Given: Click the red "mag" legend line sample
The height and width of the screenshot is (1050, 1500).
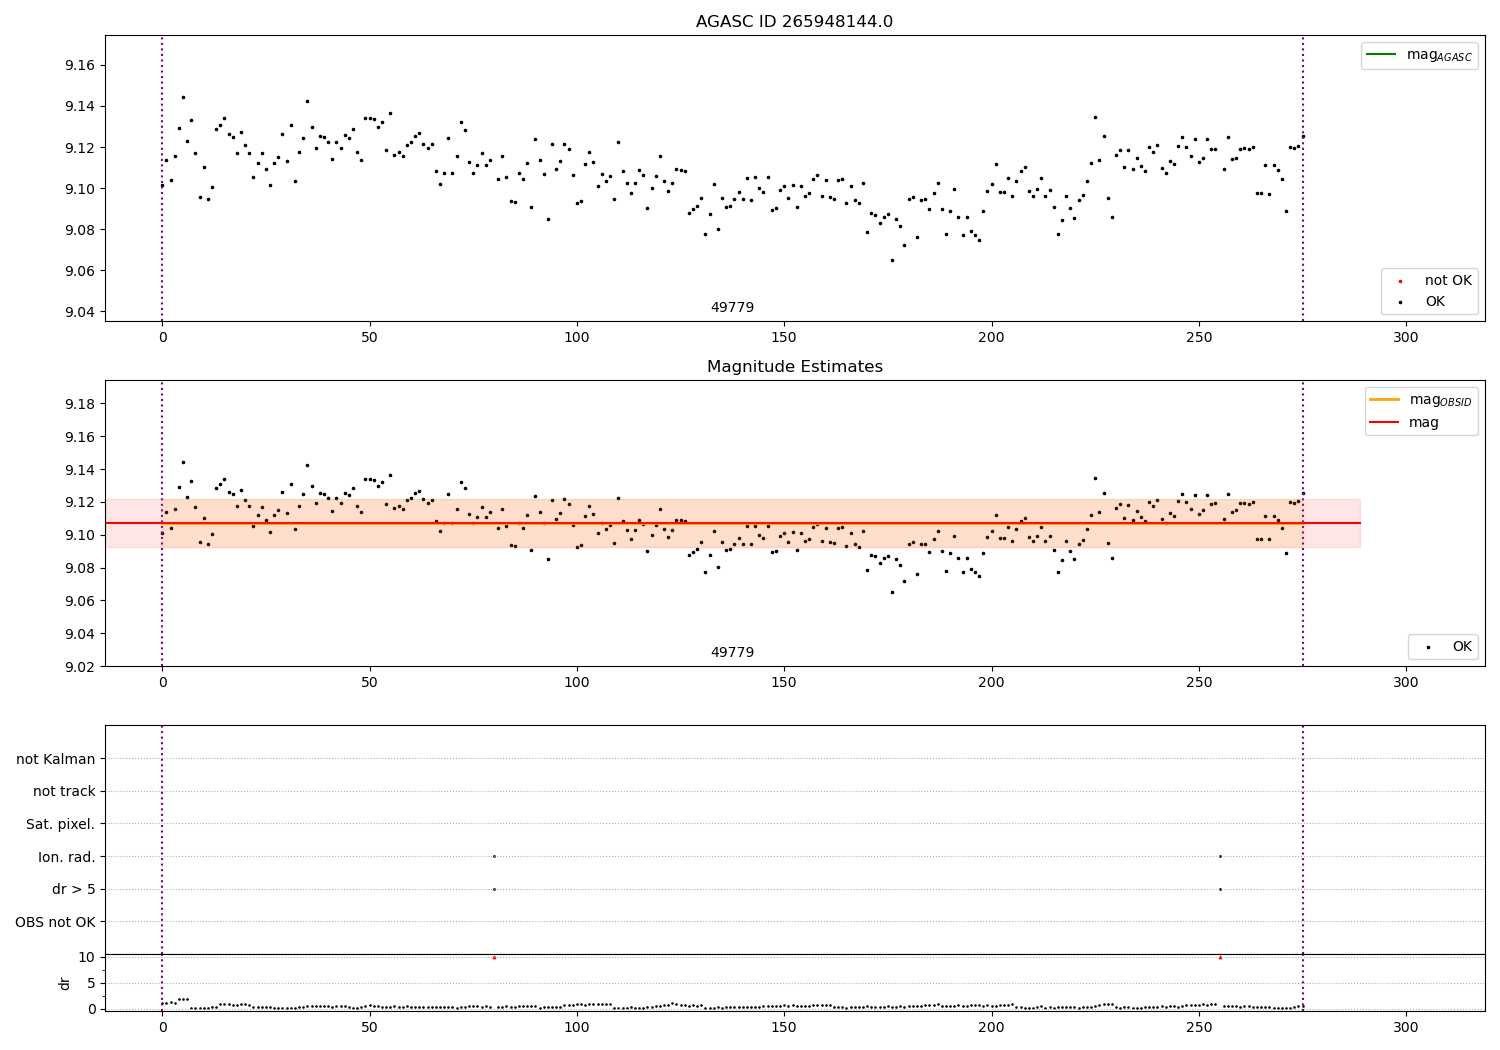Looking at the screenshot, I should click(x=1385, y=423).
